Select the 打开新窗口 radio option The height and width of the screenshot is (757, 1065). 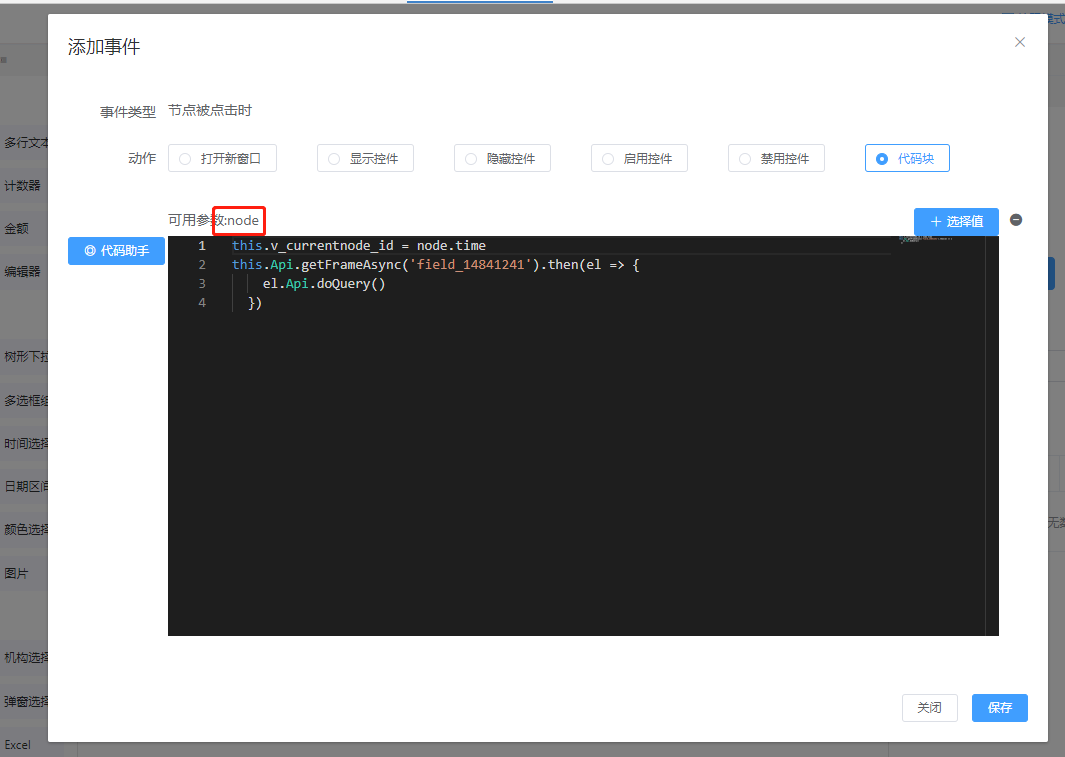click(222, 158)
